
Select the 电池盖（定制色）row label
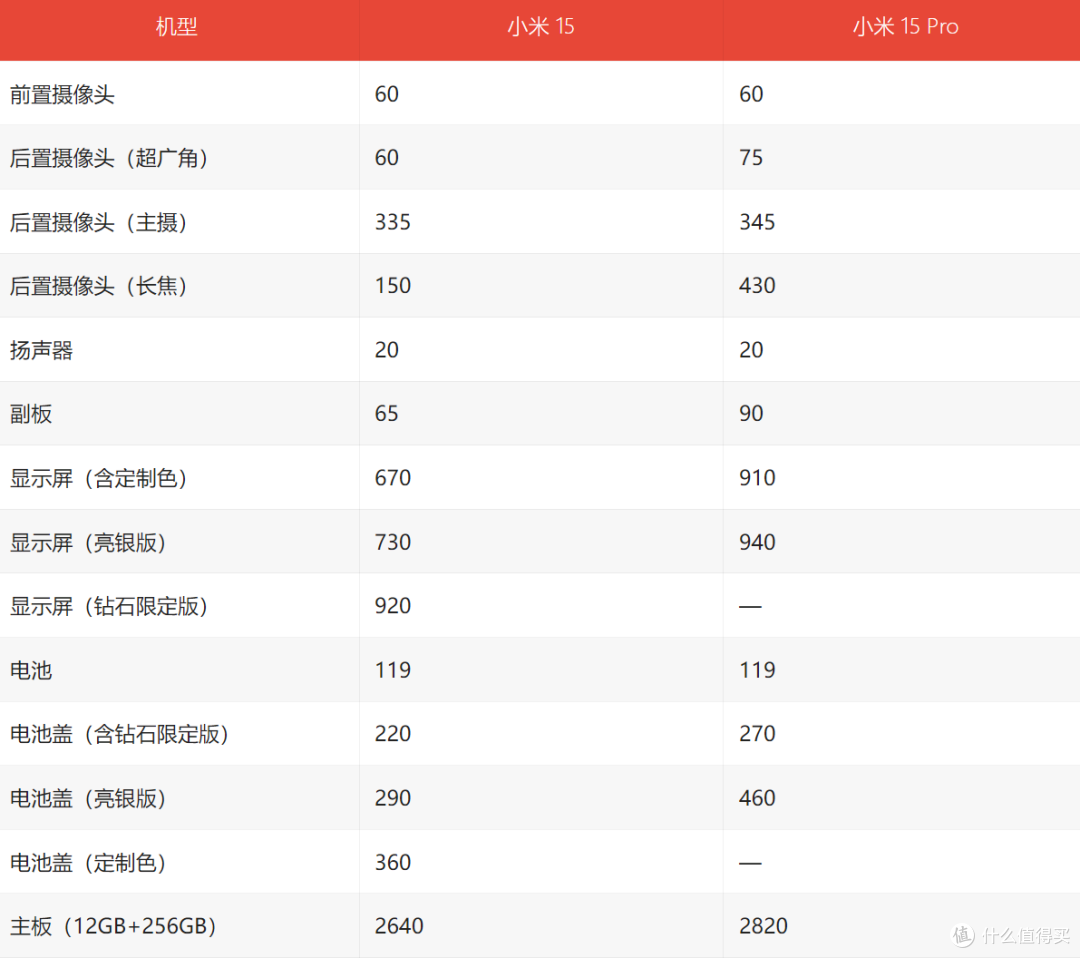(88, 862)
